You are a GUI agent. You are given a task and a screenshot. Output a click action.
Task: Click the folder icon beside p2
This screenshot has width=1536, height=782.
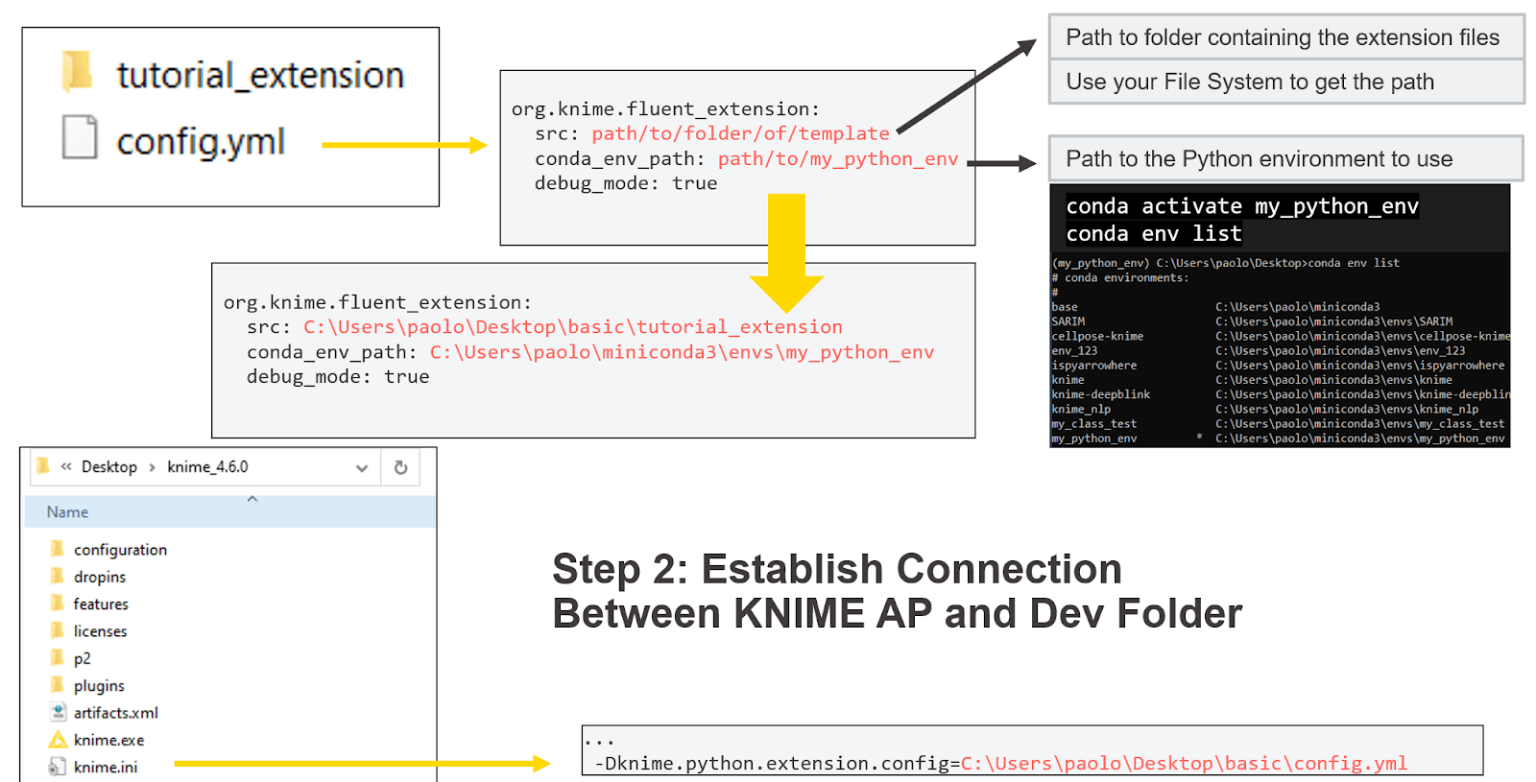pyautogui.click(x=57, y=658)
